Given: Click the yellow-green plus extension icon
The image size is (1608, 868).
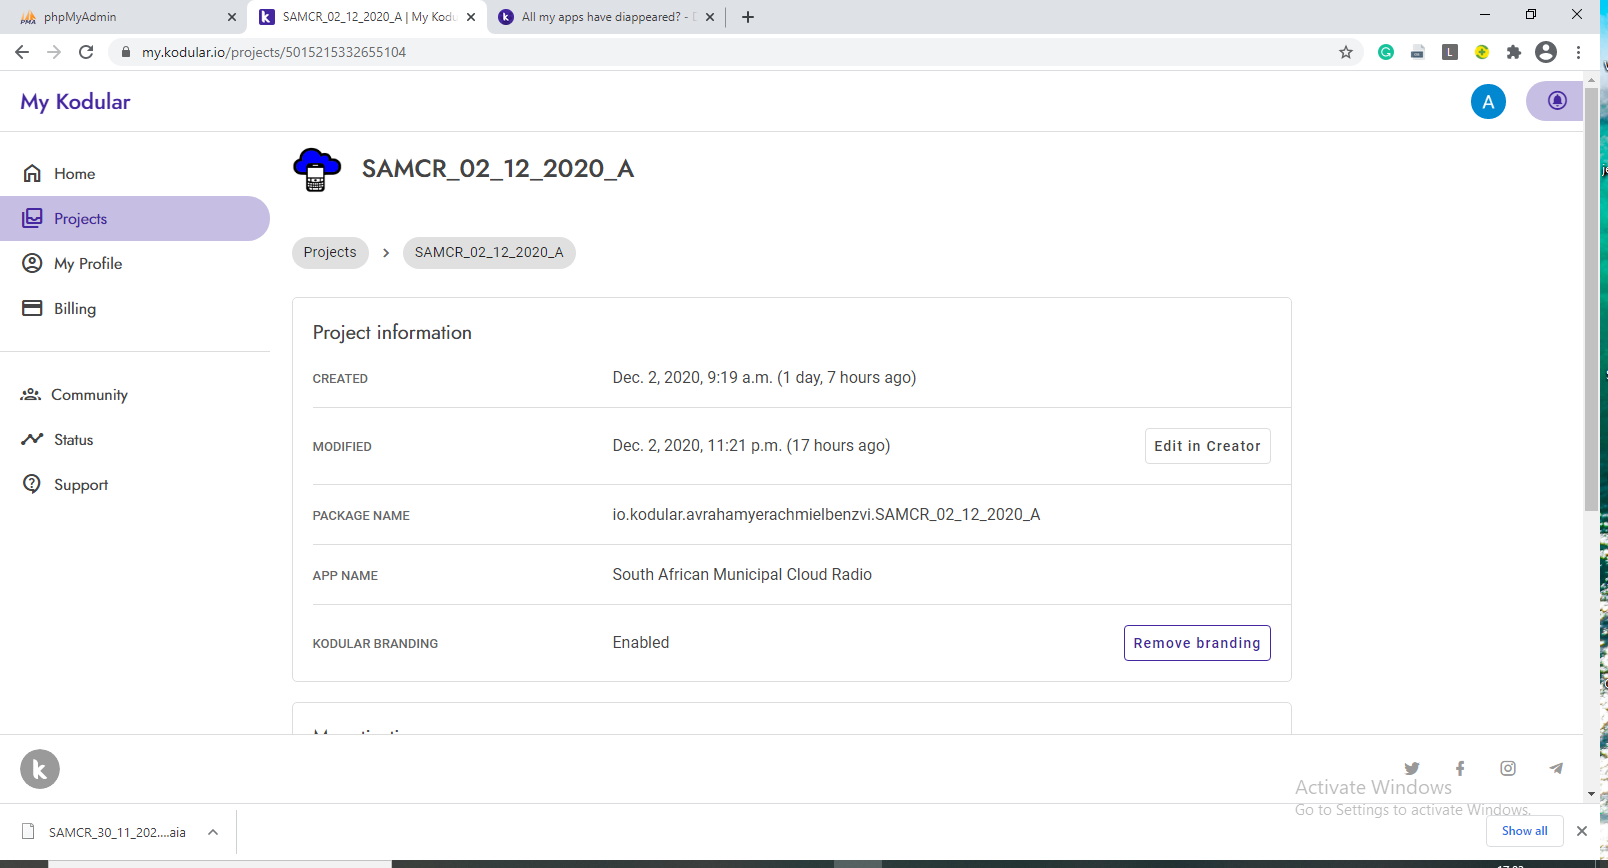Looking at the screenshot, I should pyautogui.click(x=1482, y=52).
